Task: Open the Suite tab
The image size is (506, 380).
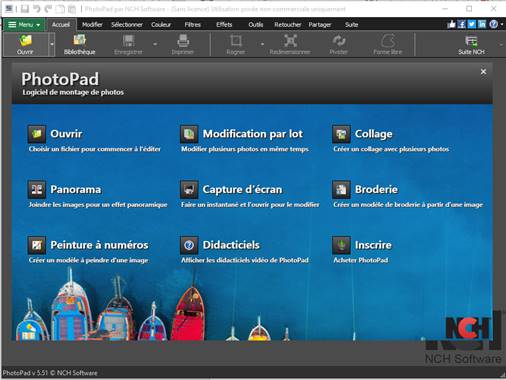Action: pyautogui.click(x=352, y=25)
